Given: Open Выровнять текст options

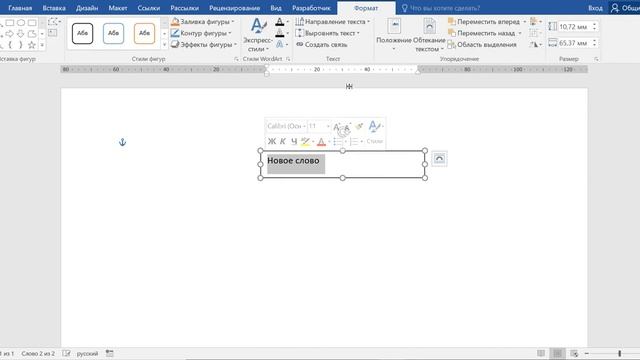Looking at the screenshot, I should (328, 33).
